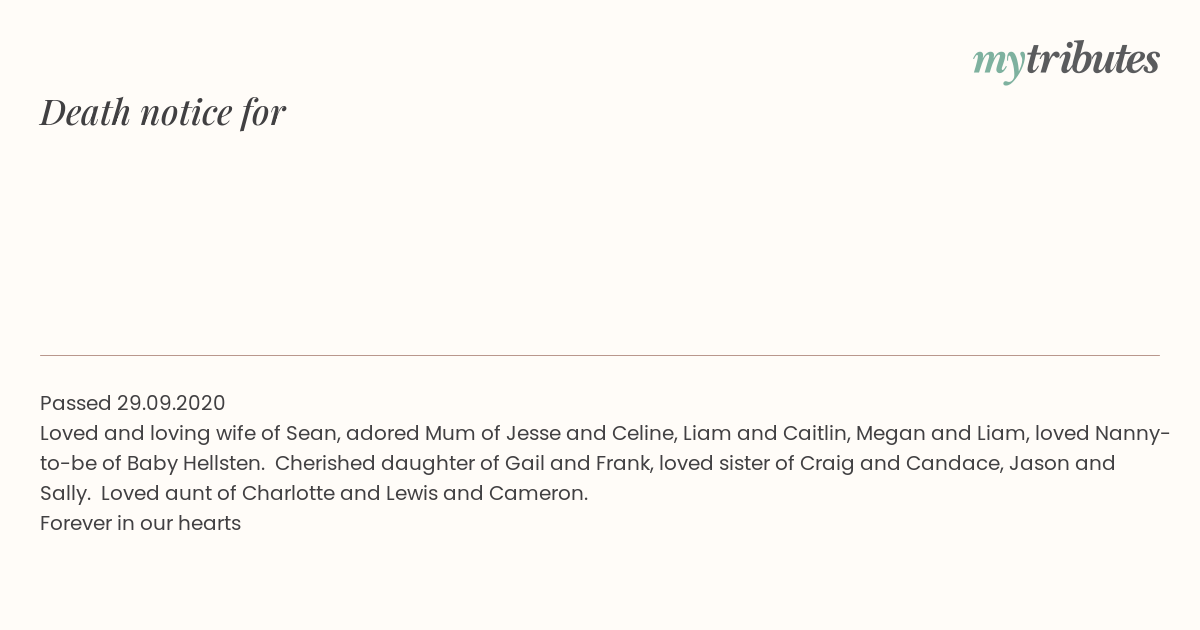The width and height of the screenshot is (1200, 630).
Task: Click the horizontal divider line
Action: [600, 355]
